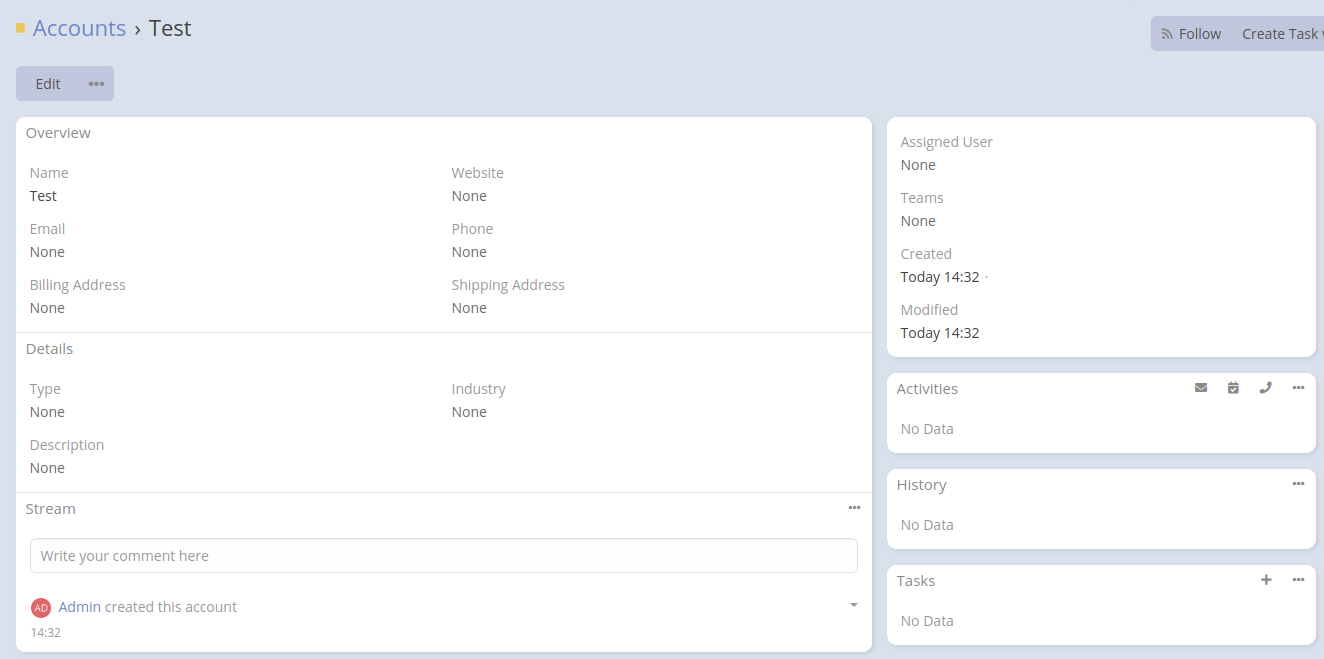Go to Accounts in the breadcrumb
Screen dimensions: 1324x659
click(x=79, y=28)
